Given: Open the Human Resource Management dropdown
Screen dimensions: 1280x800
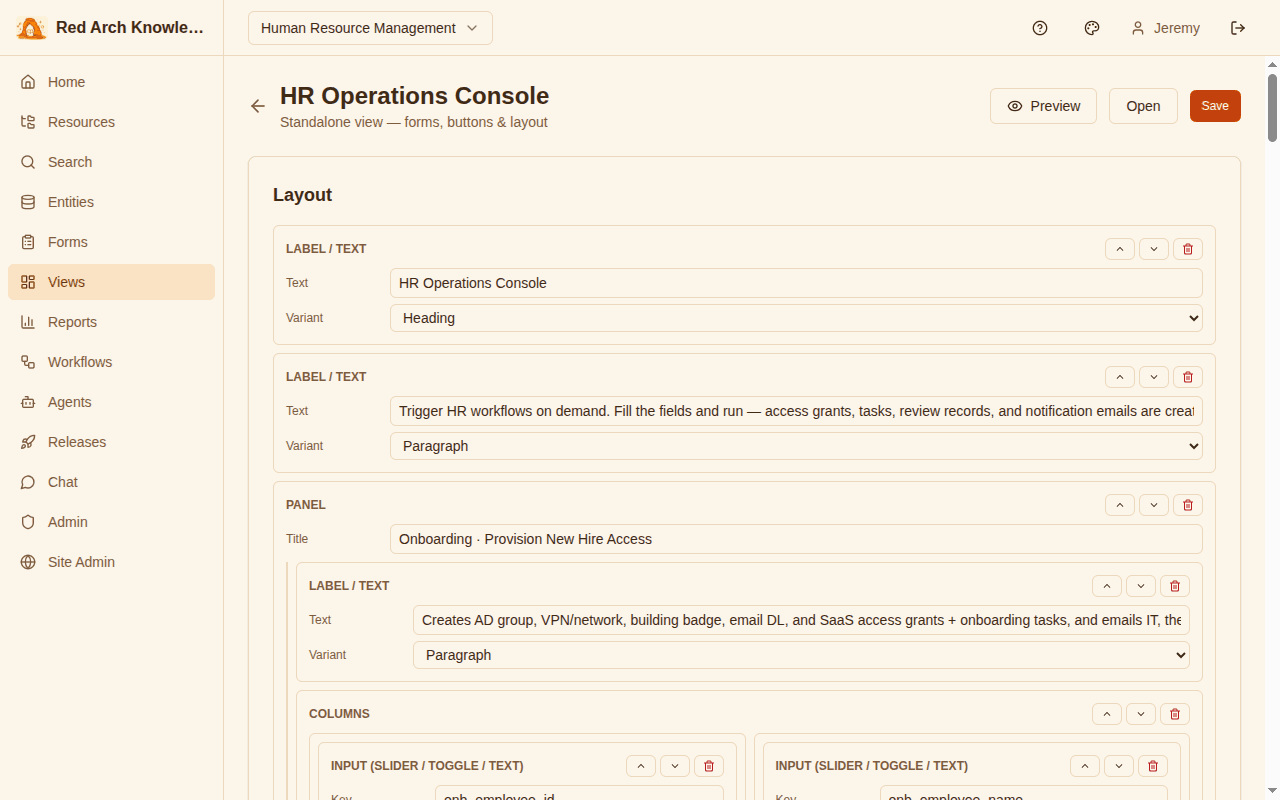Looking at the screenshot, I should (x=370, y=28).
